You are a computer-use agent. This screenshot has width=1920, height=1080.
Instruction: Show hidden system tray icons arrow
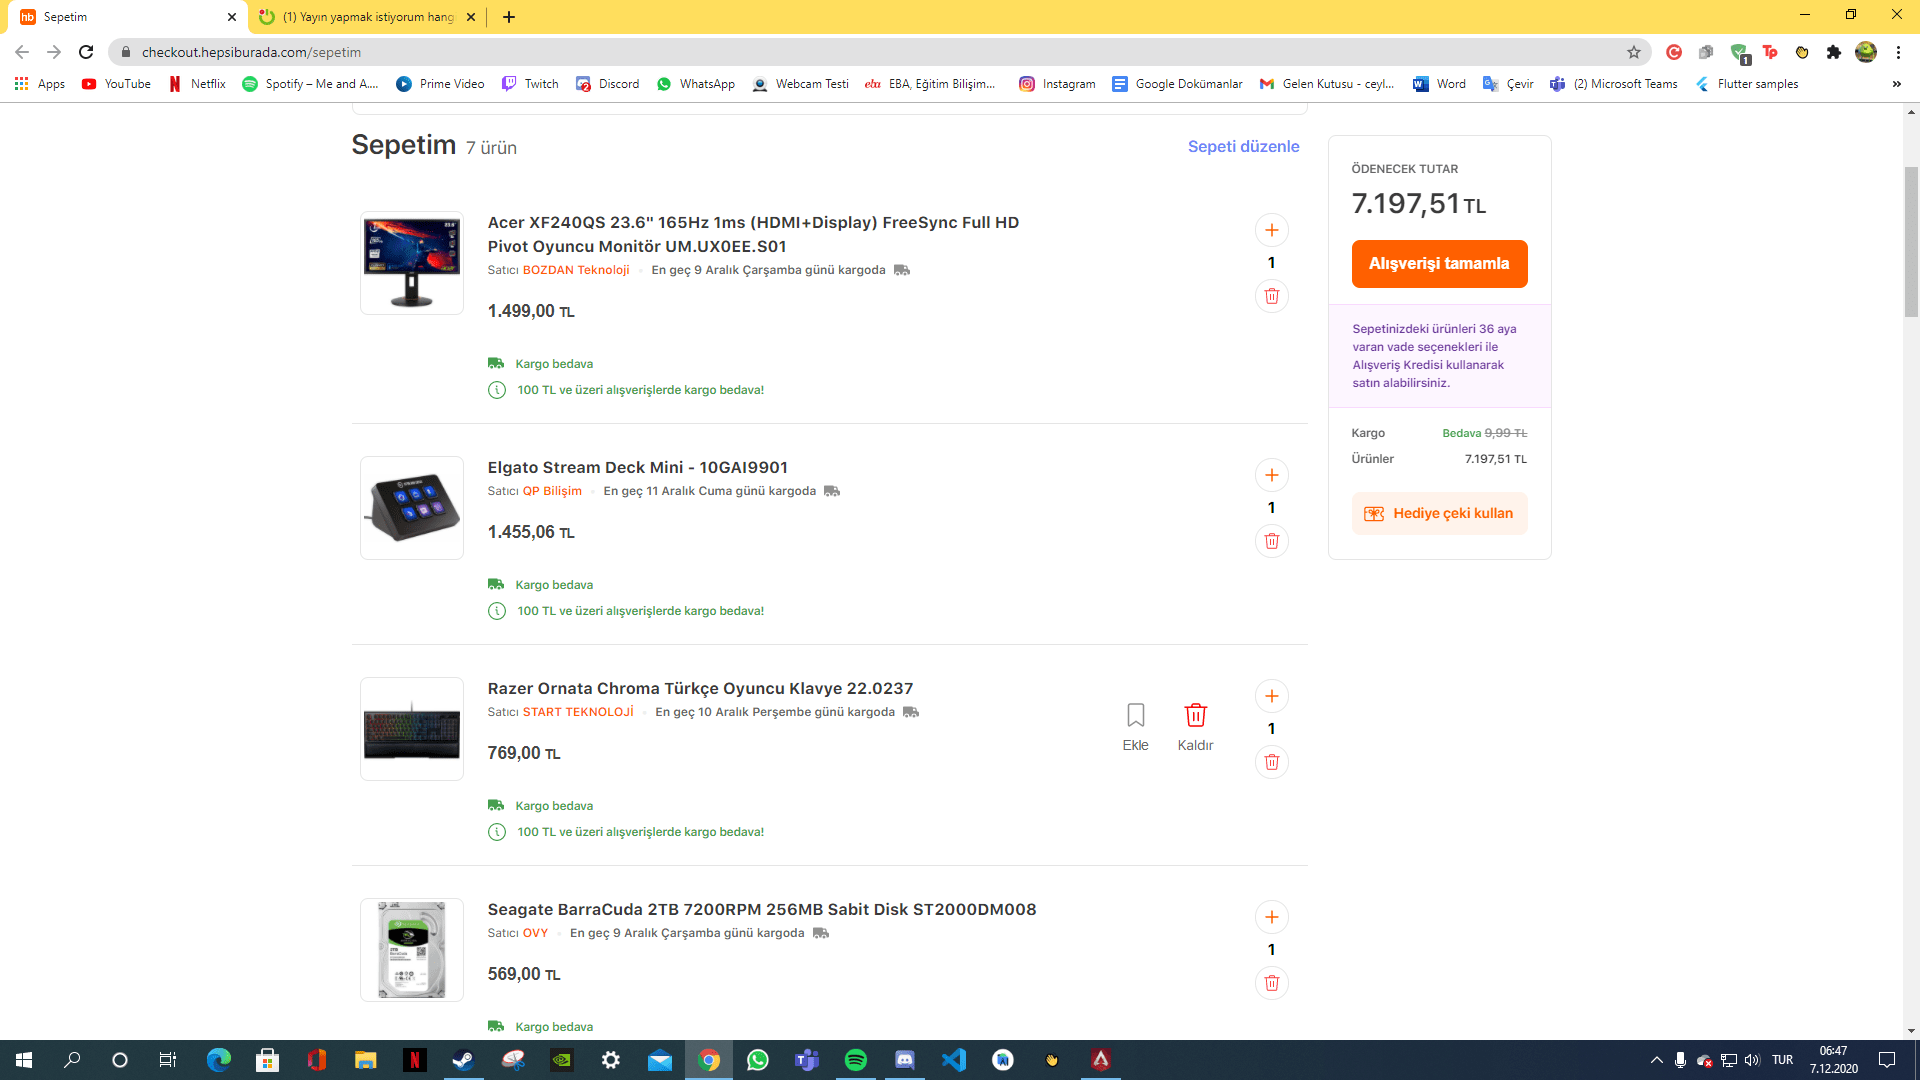tap(1656, 1060)
